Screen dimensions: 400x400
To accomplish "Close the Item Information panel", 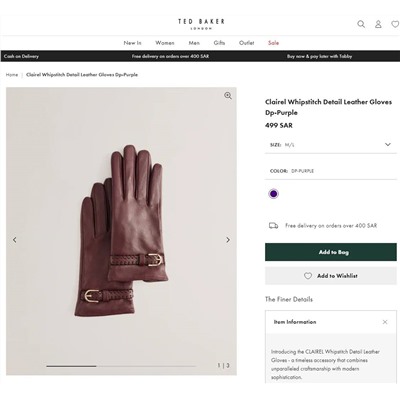I will [385, 322].
